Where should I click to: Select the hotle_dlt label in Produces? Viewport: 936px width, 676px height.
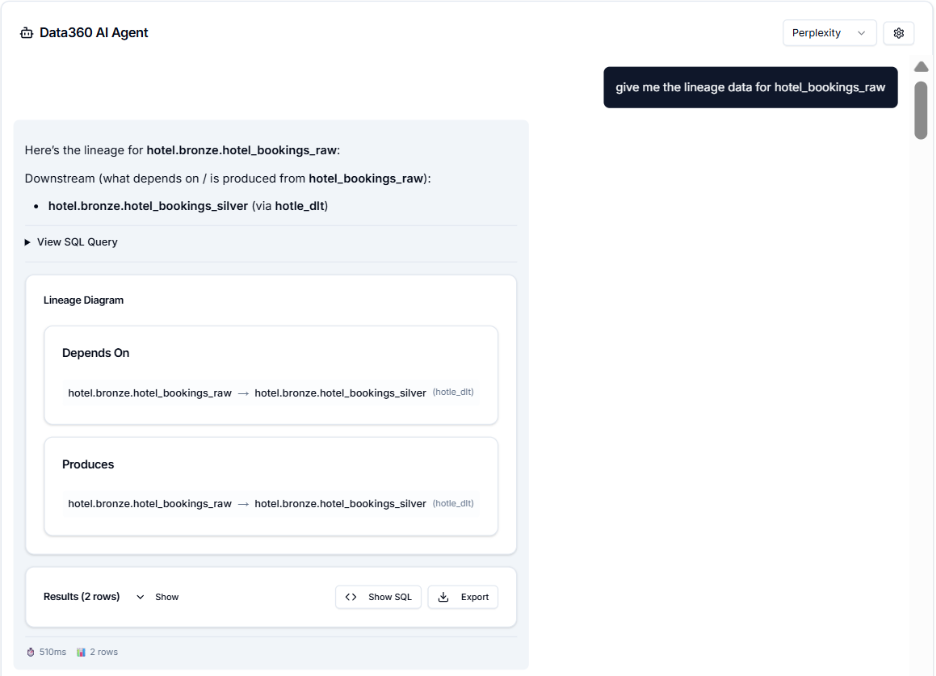pyautogui.click(x=453, y=503)
